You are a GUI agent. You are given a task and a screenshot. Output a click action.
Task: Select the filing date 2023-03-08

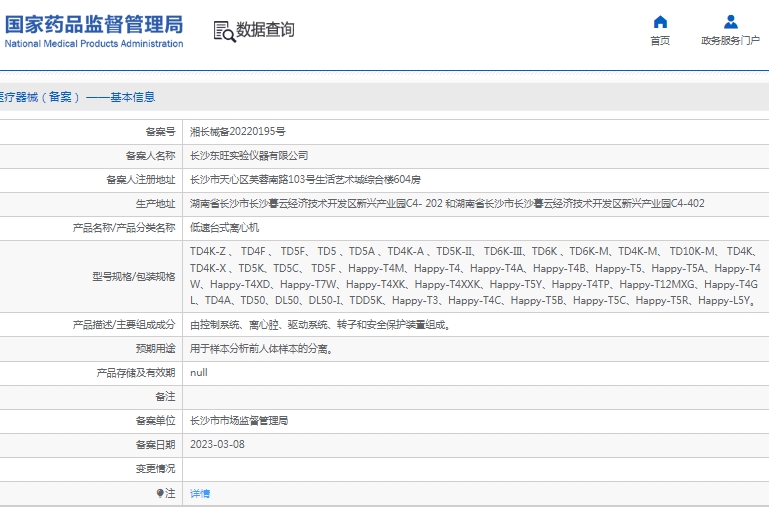pos(217,444)
